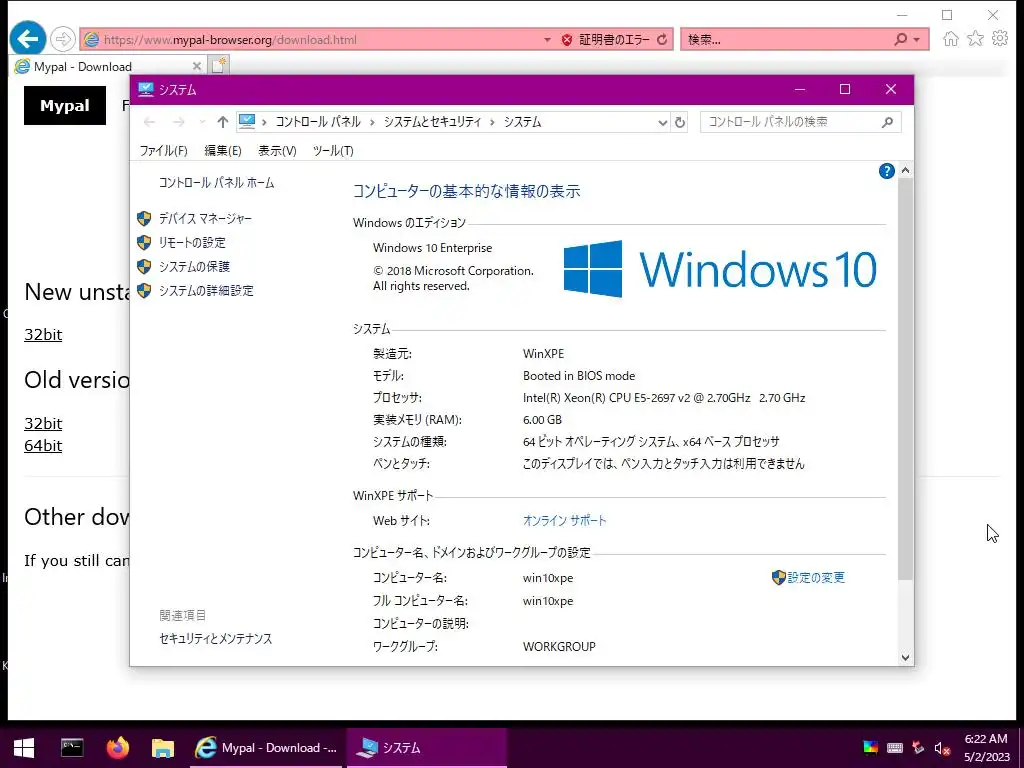The image size is (1024, 768).
Task: Open セキュリティとメンテナンス link
Action: pos(216,639)
